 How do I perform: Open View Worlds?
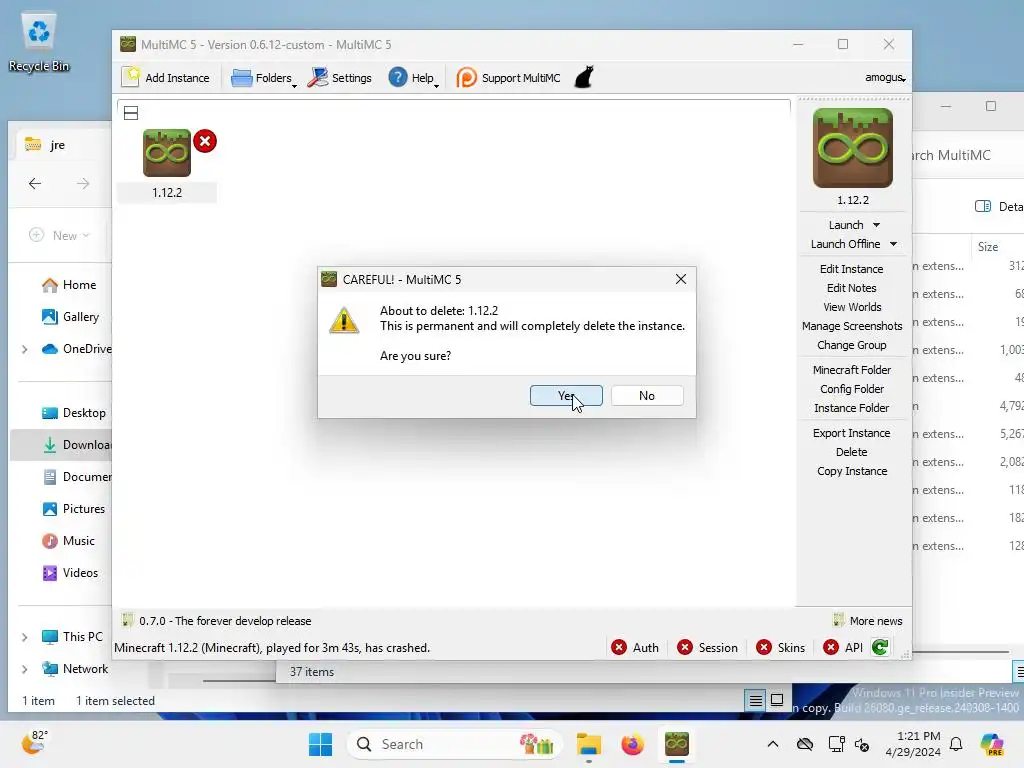click(852, 306)
